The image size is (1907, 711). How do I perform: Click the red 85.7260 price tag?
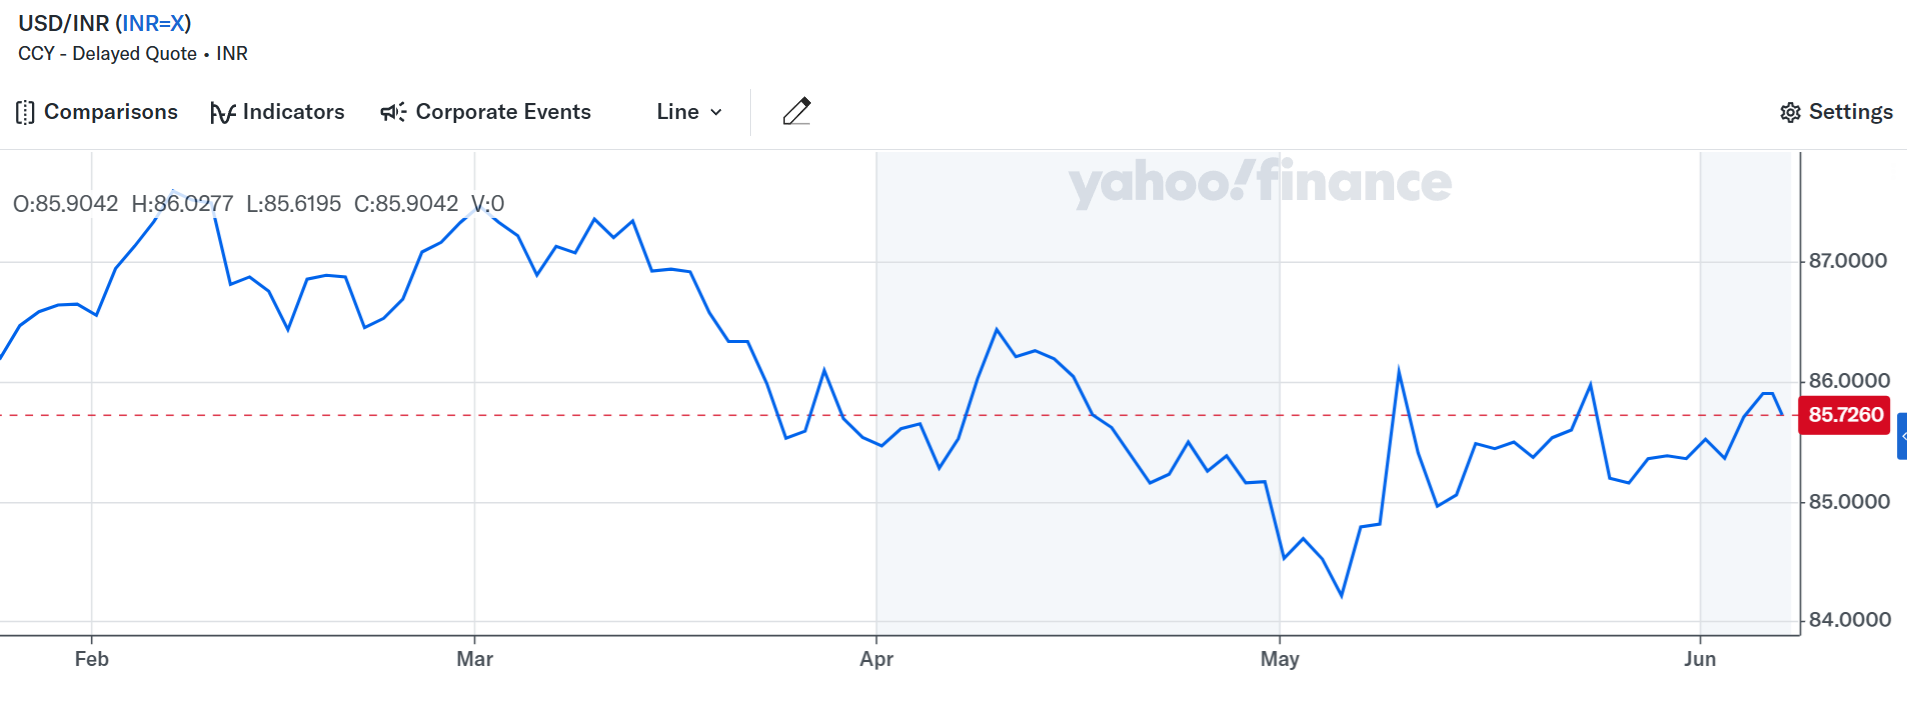tap(1845, 415)
